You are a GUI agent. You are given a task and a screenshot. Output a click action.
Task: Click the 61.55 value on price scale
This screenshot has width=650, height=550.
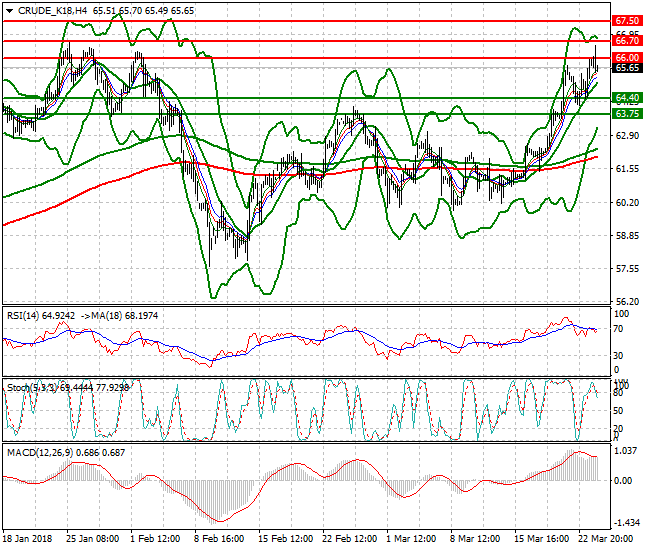(627, 168)
